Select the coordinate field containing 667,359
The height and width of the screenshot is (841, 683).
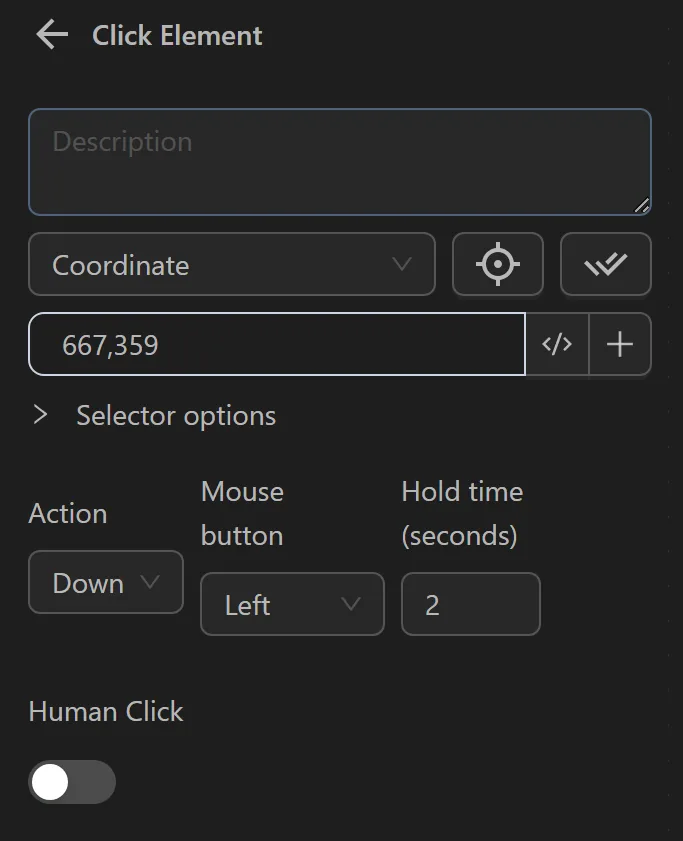tap(277, 344)
